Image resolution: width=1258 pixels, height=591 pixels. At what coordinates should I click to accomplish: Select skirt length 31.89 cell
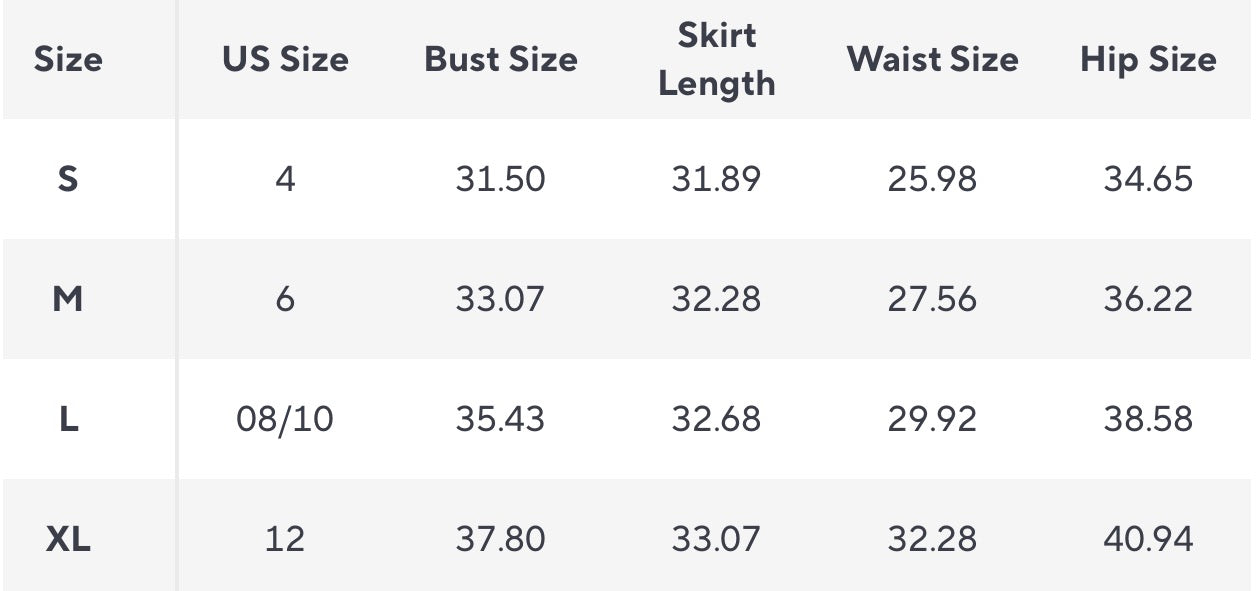tap(716, 180)
